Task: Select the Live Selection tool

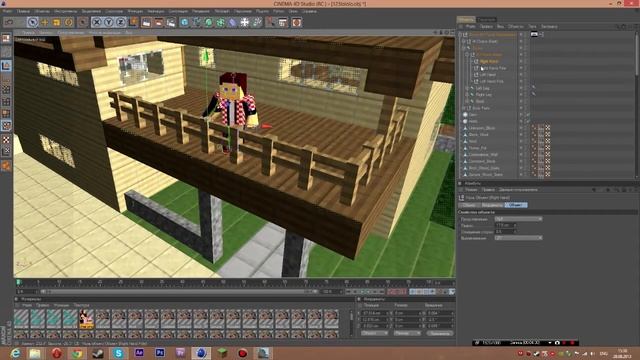Action: point(33,22)
